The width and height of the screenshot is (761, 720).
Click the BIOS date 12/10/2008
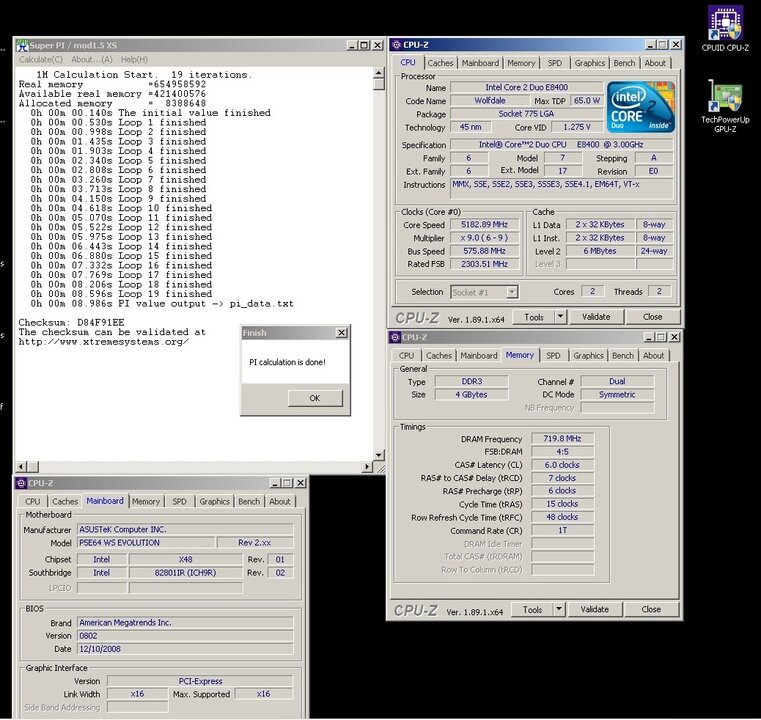pyautogui.click(x=185, y=649)
